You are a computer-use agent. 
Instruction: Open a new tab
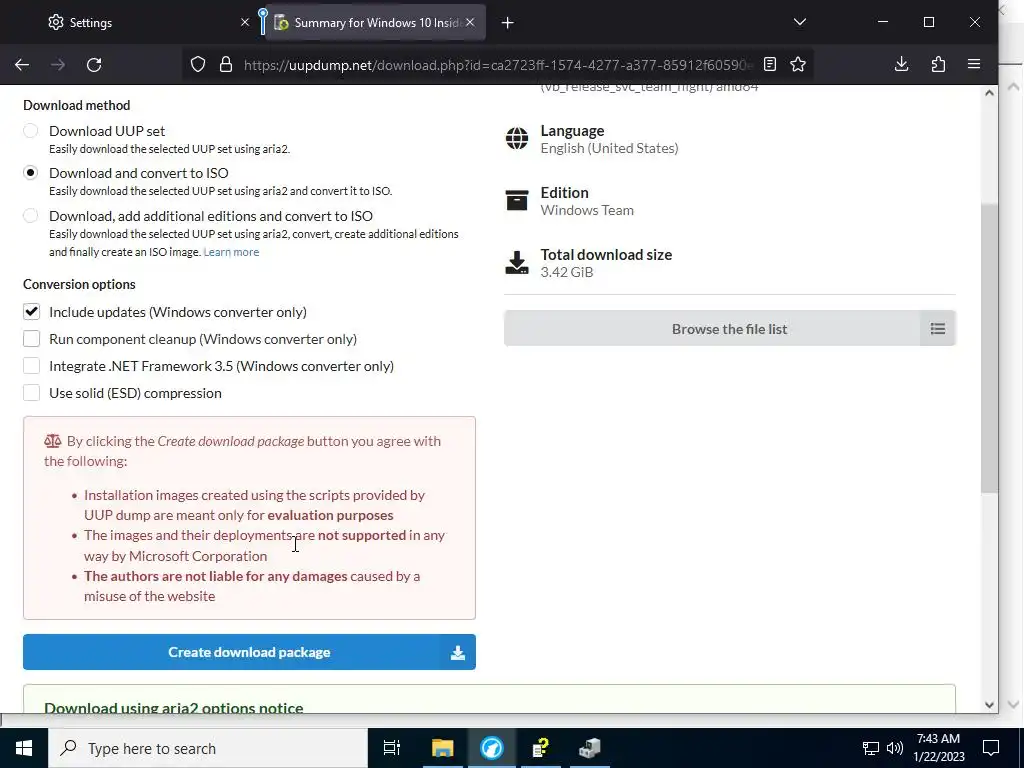(507, 23)
